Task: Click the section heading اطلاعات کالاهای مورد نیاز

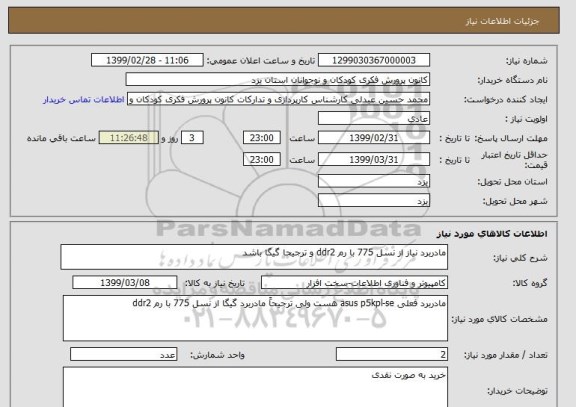Action: [x=492, y=234]
